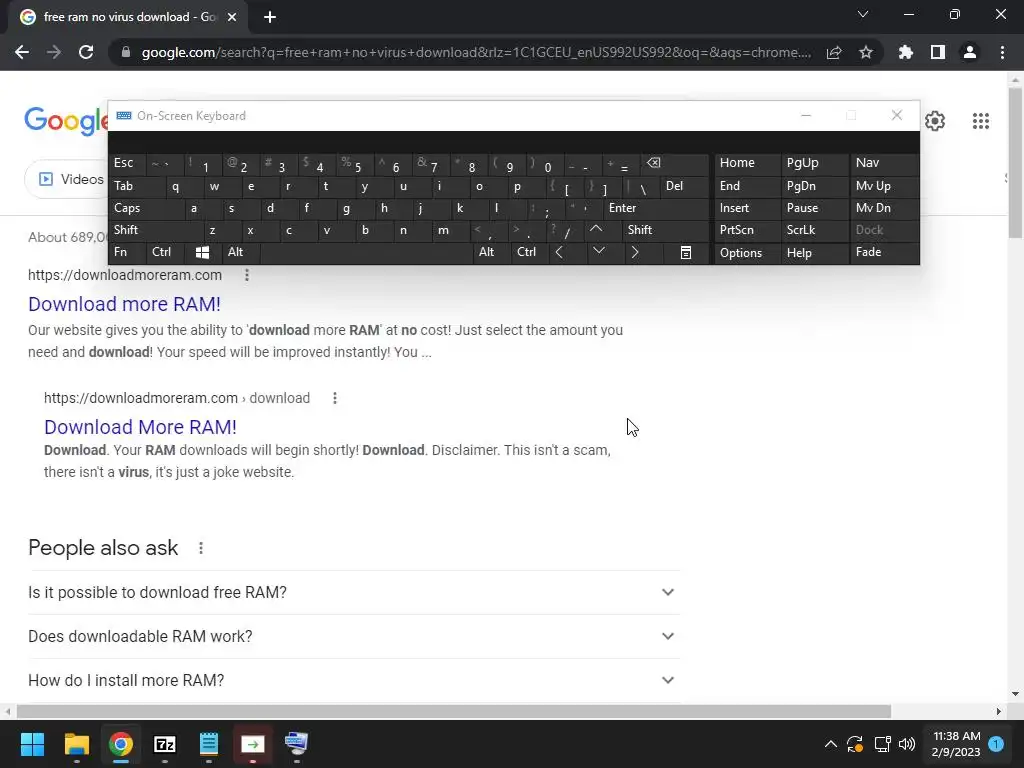Select the Videos search filter
The image size is (1024, 768).
pos(71,179)
